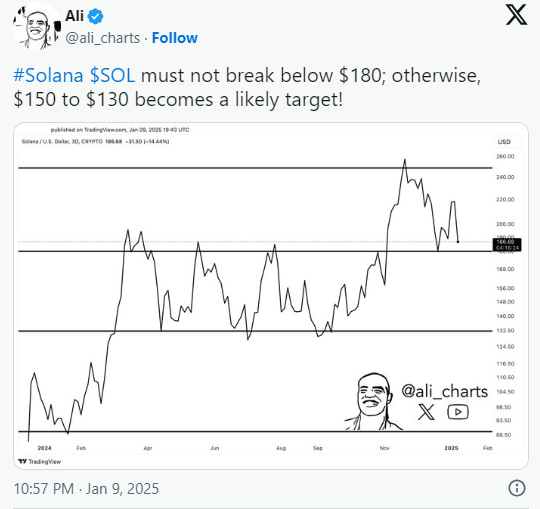Select the Nov marker on the time axis

pos(384,448)
